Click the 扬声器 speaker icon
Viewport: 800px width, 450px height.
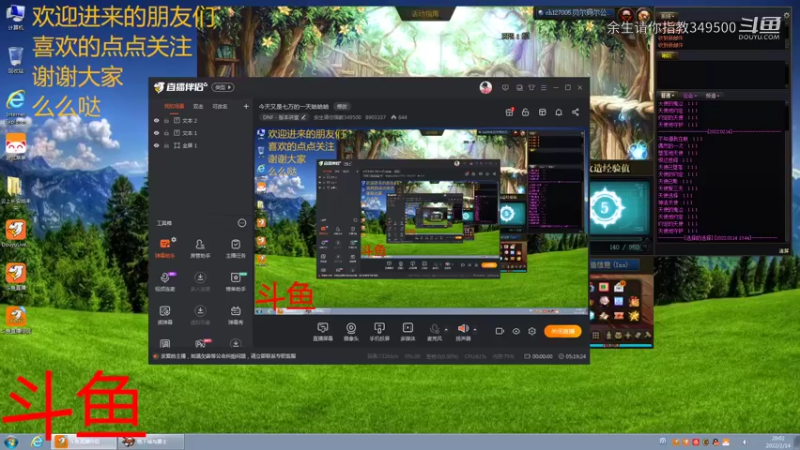click(x=463, y=331)
